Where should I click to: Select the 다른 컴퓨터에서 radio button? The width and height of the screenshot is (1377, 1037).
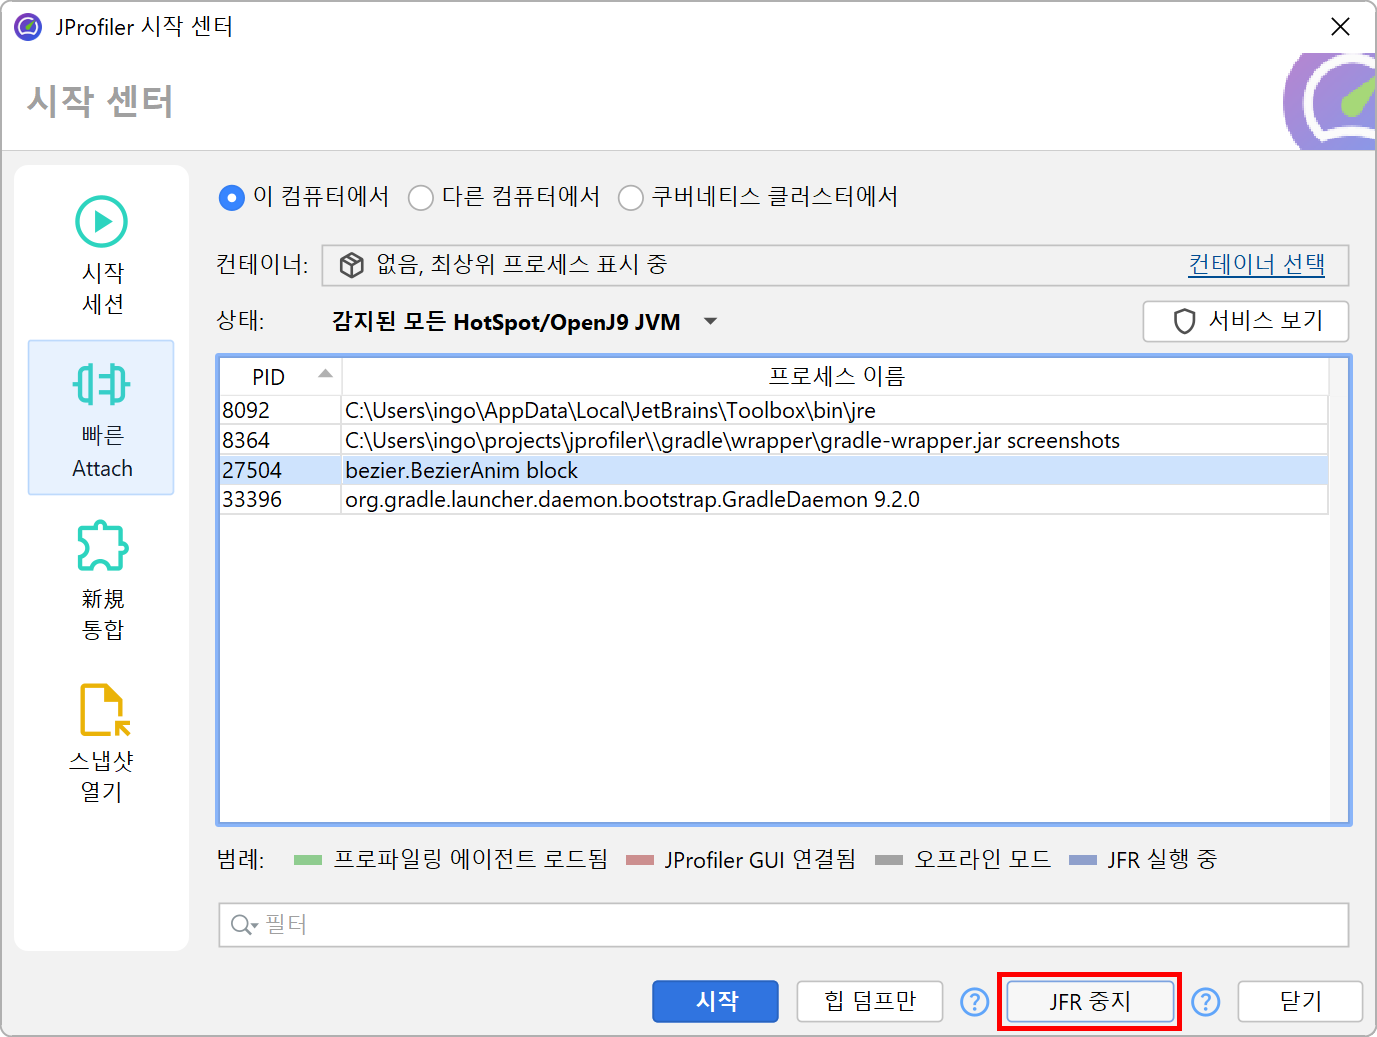[421, 198]
